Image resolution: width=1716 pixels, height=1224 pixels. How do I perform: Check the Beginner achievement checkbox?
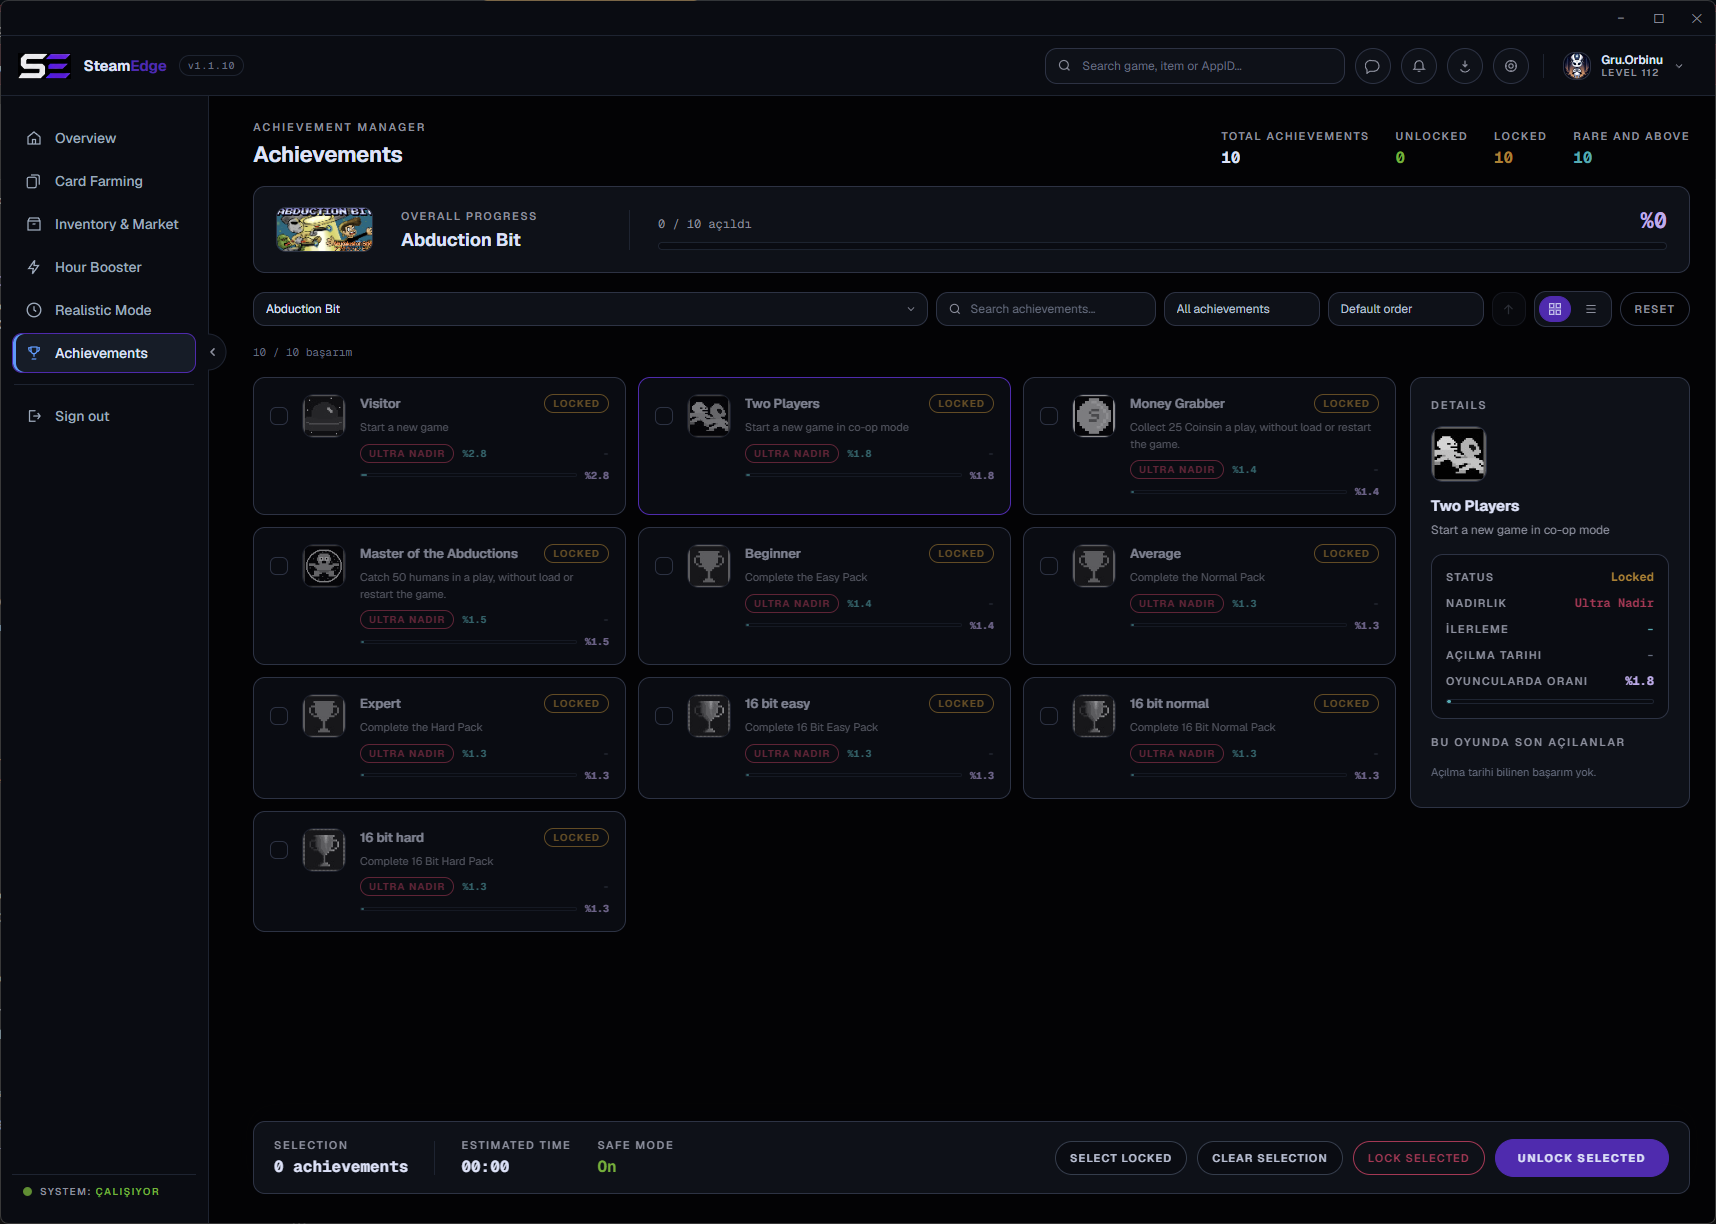click(664, 566)
